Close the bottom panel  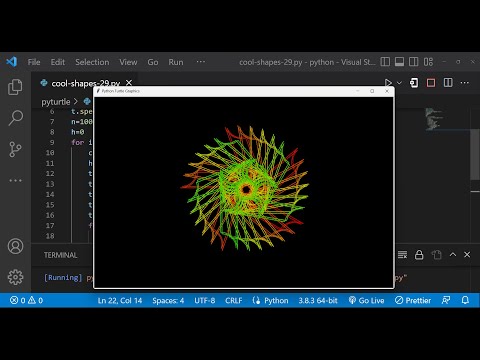(x=467, y=254)
